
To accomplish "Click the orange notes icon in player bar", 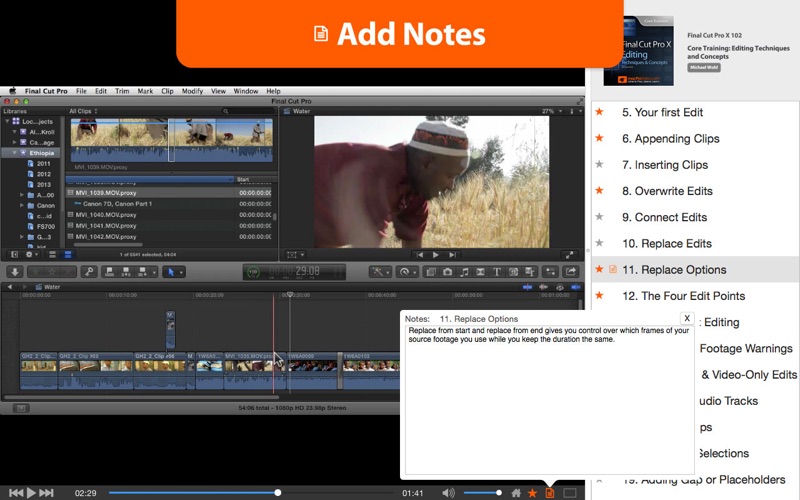I will click(x=549, y=493).
